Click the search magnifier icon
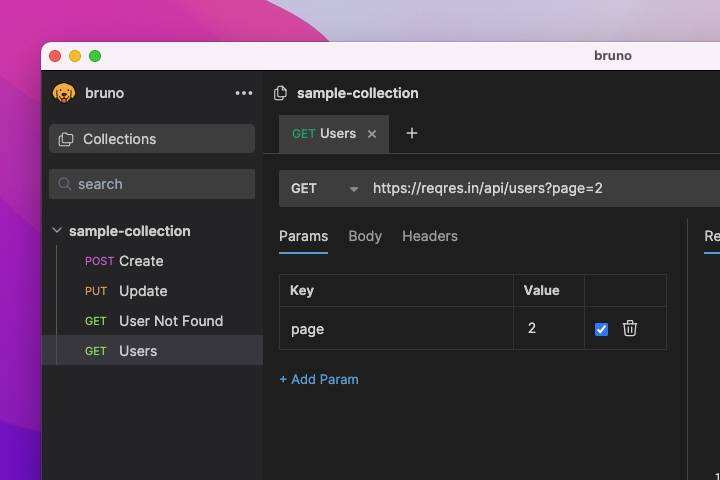 pyautogui.click(x=65, y=184)
